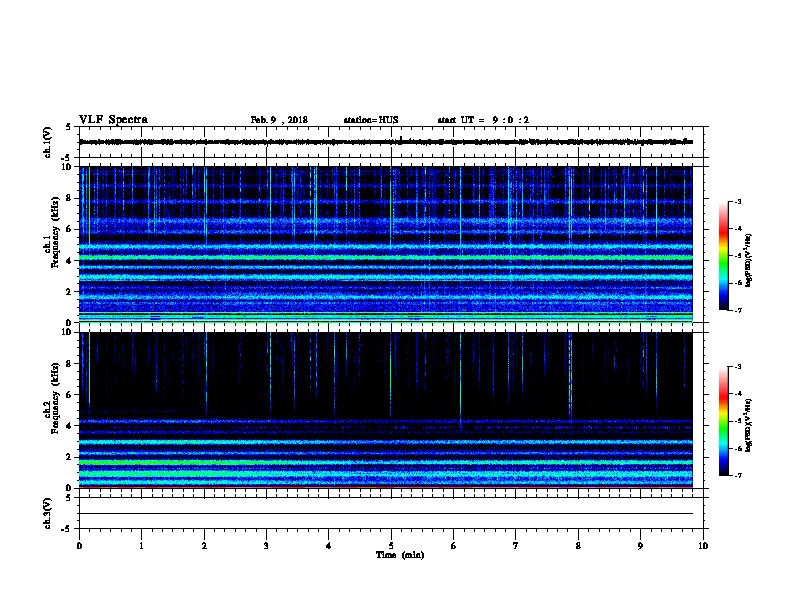Click the flat ch.3 voltage trace line

(386, 514)
